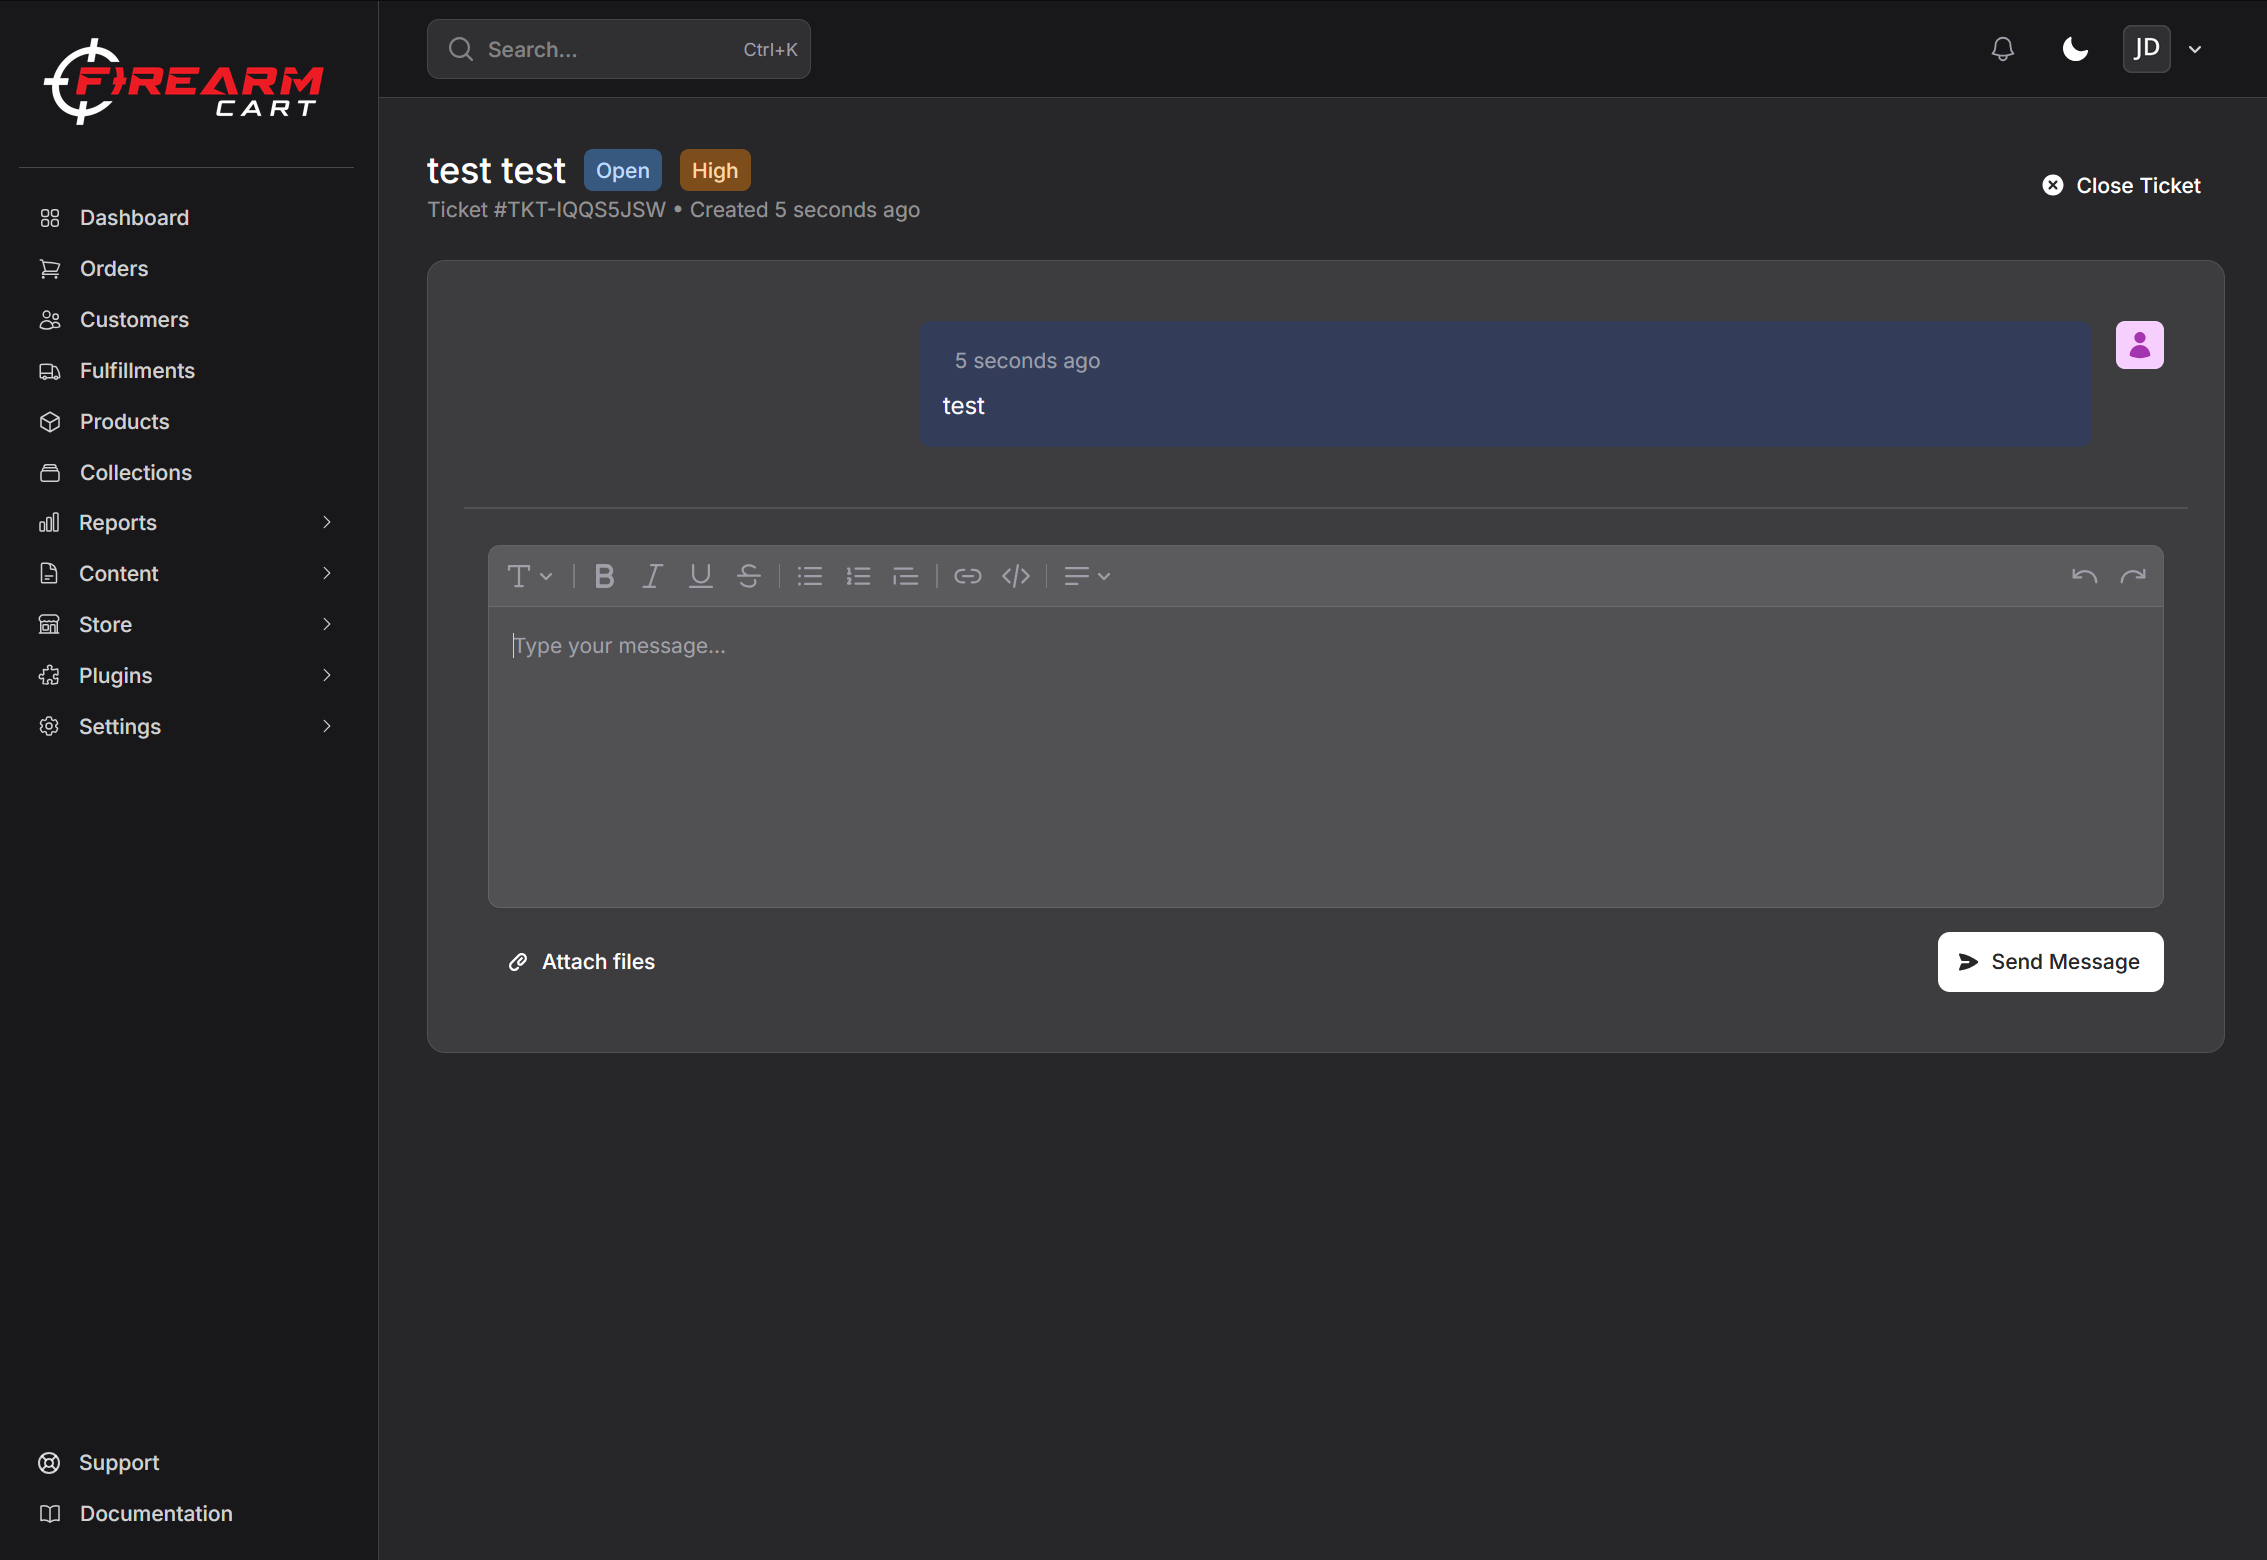Toggle dark mode moon icon
This screenshot has width=2267, height=1560.
2075,49
